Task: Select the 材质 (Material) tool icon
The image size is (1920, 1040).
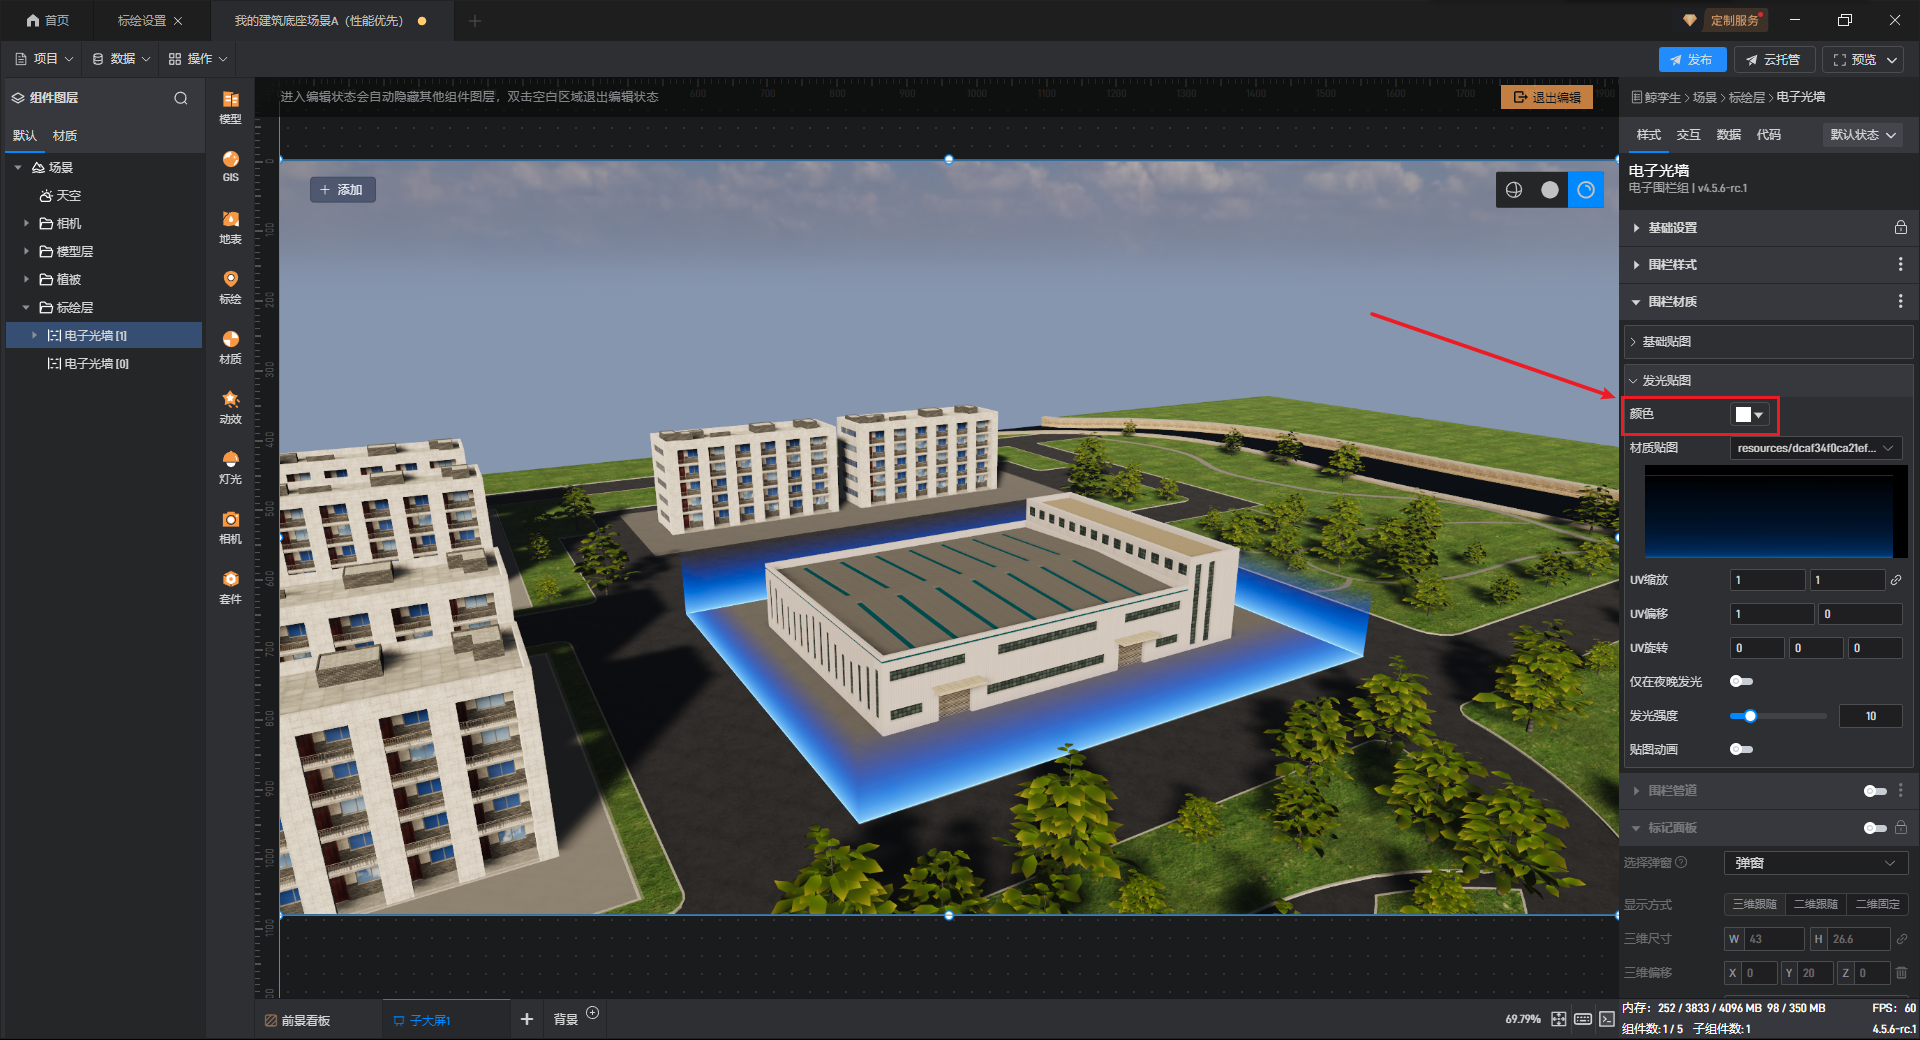Action: (x=230, y=346)
